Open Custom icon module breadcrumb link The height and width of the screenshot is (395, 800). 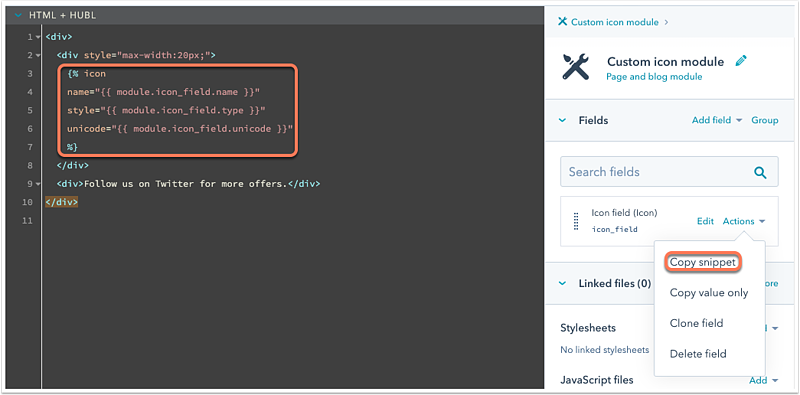pos(615,22)
